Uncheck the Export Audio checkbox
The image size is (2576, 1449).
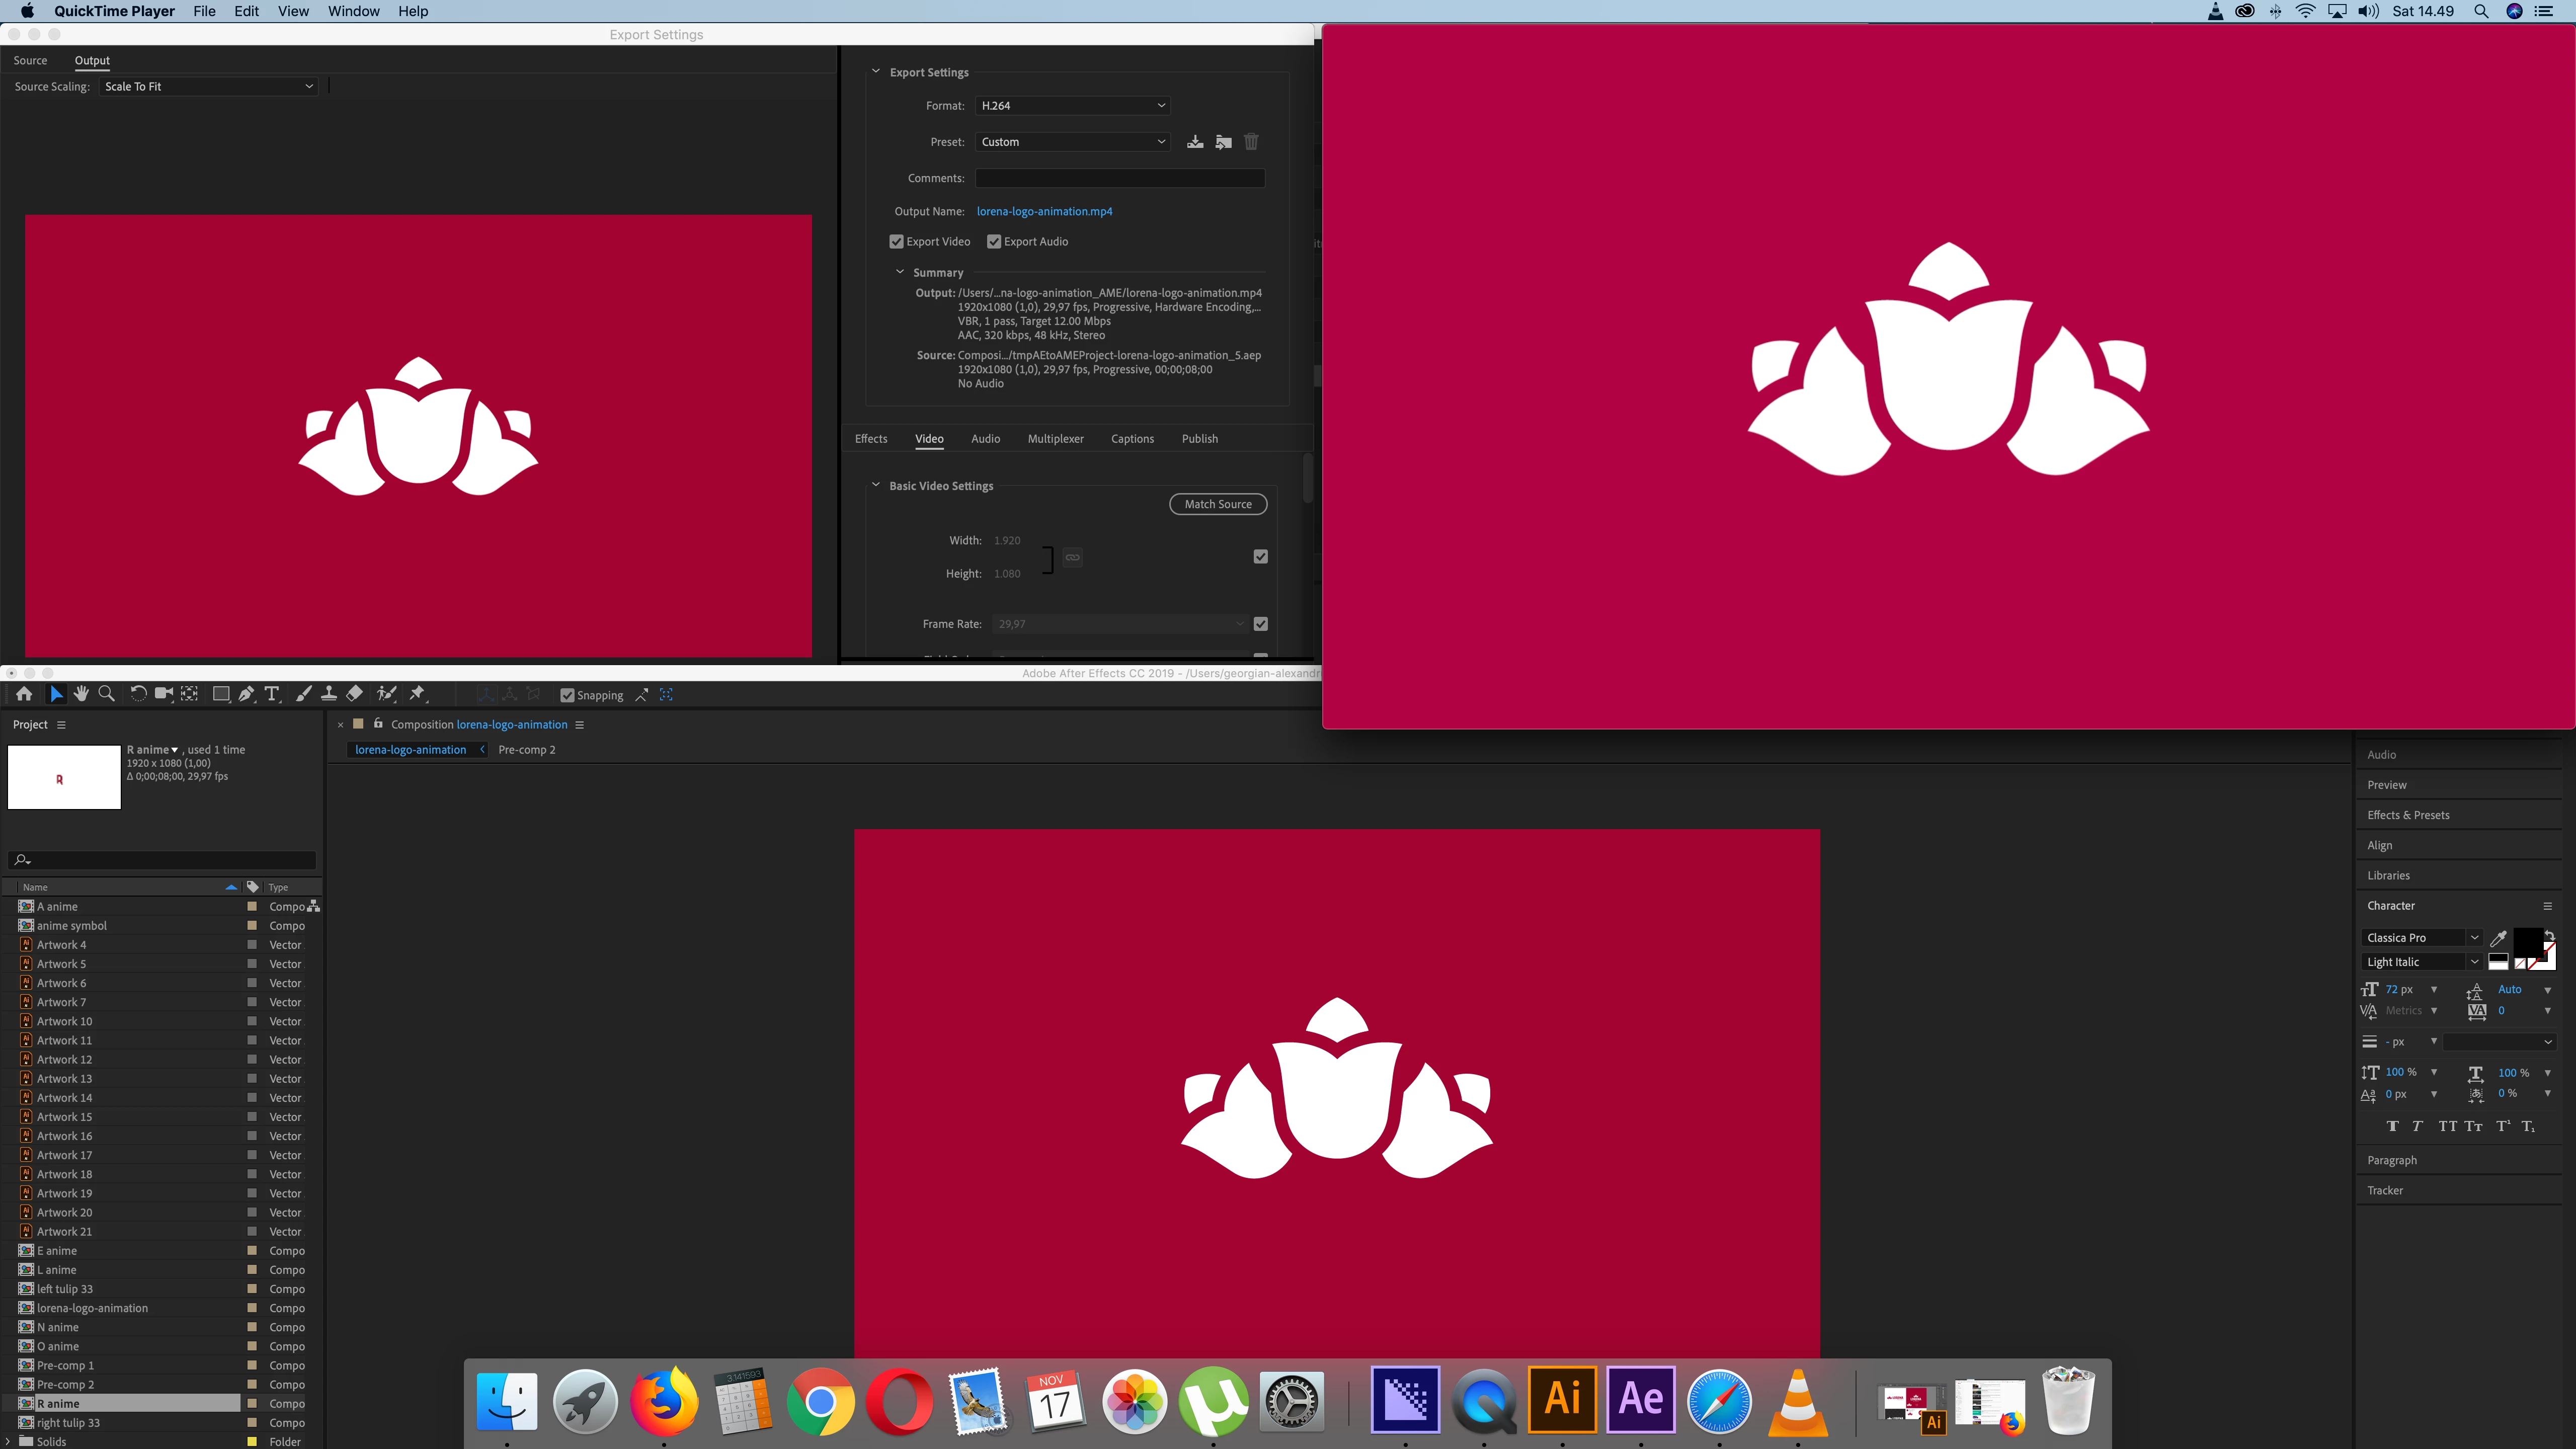point(994,242)
